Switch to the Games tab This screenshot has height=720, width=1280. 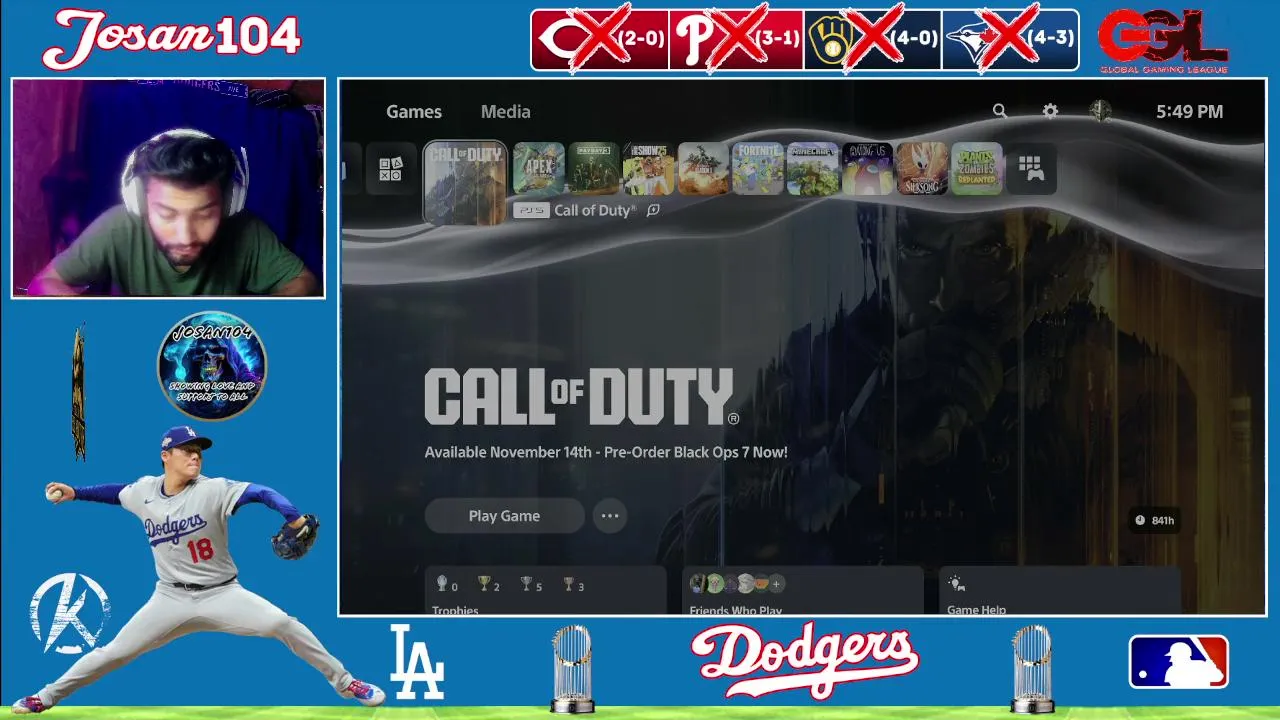[414, 112]
